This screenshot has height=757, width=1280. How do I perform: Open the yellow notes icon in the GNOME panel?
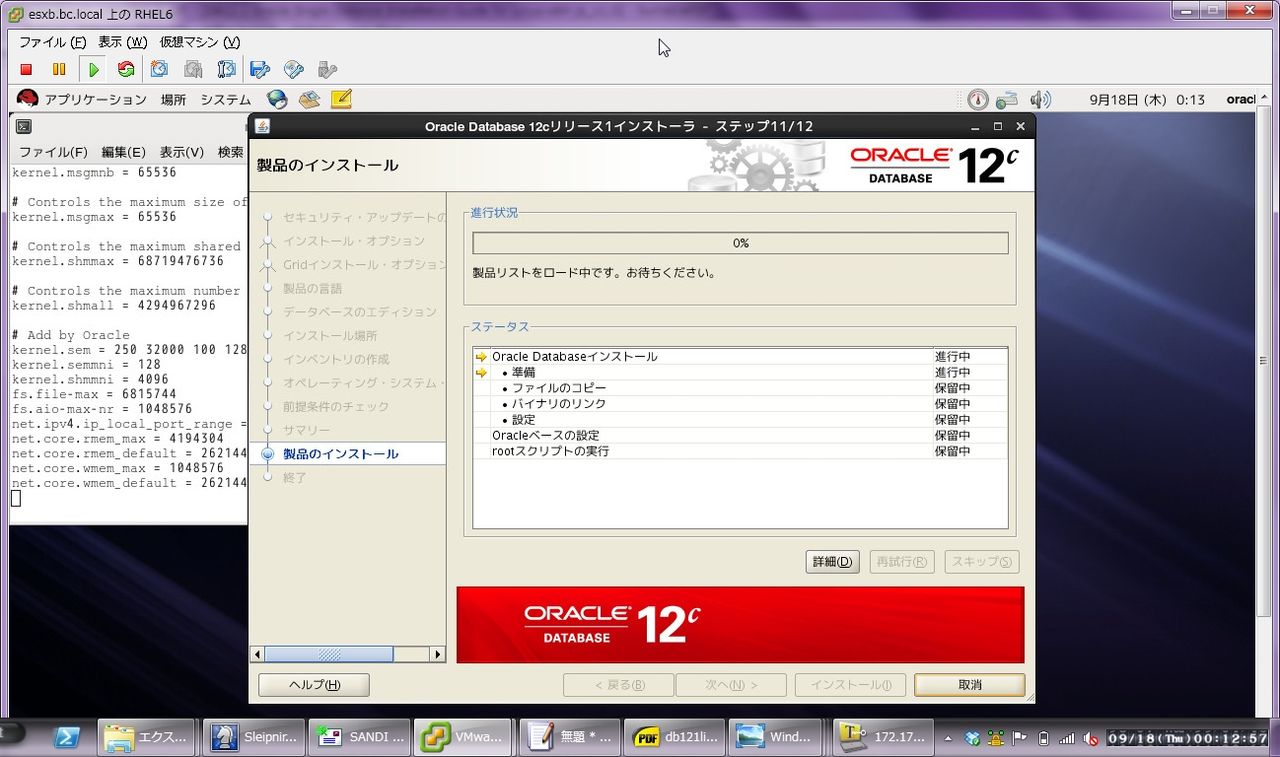pos(341,99)
